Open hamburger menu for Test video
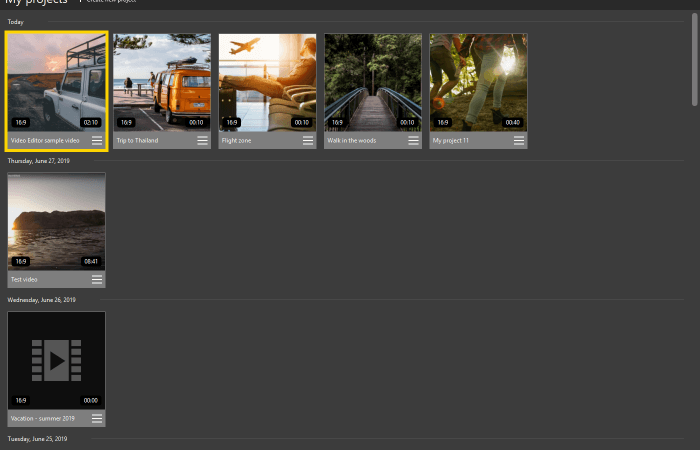The width and height of the screenshot is (700, 450). tap(97, 279)
